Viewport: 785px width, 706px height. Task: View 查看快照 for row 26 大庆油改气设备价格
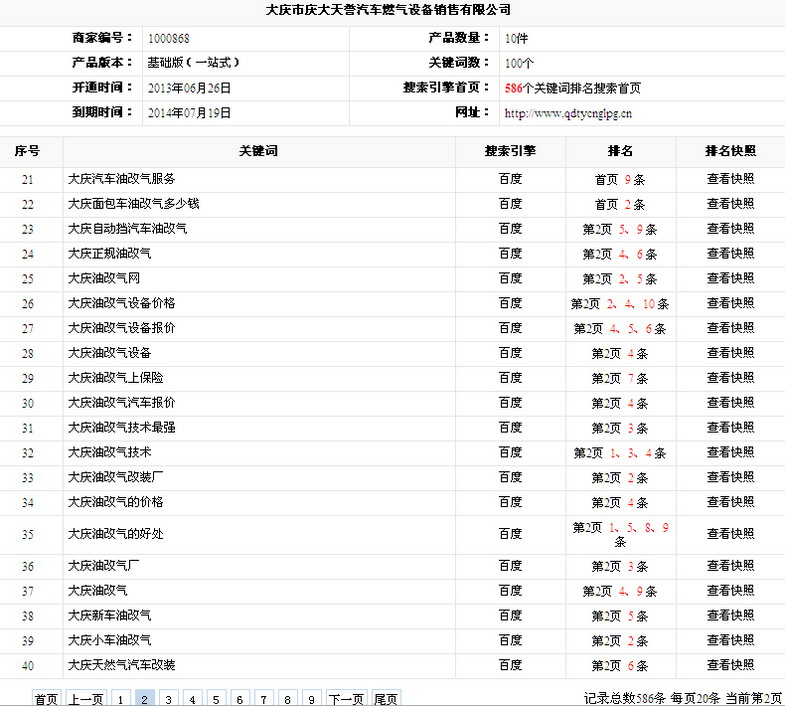click(730, 303)
